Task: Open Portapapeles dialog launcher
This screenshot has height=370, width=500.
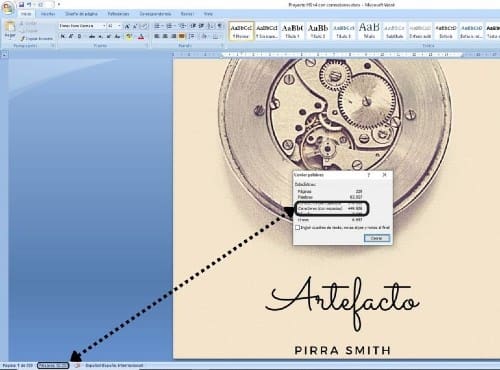Action: [53, 46]
